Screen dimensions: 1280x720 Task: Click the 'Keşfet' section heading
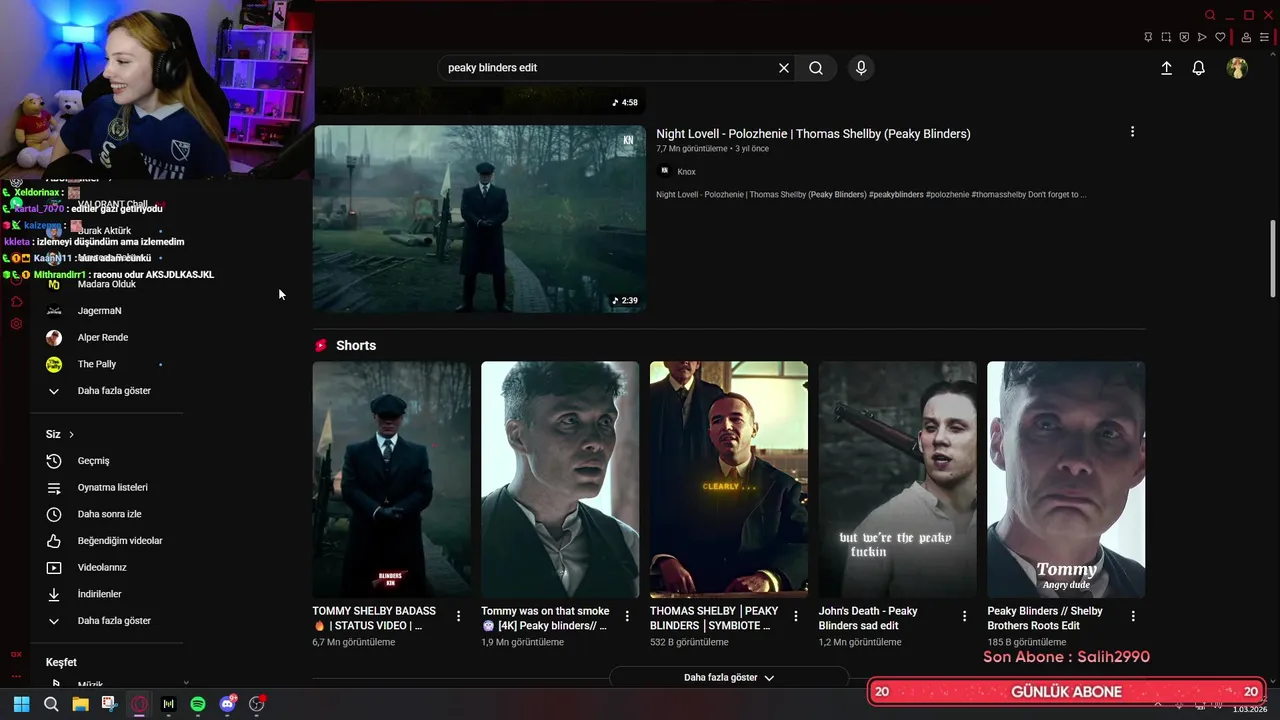61,662
